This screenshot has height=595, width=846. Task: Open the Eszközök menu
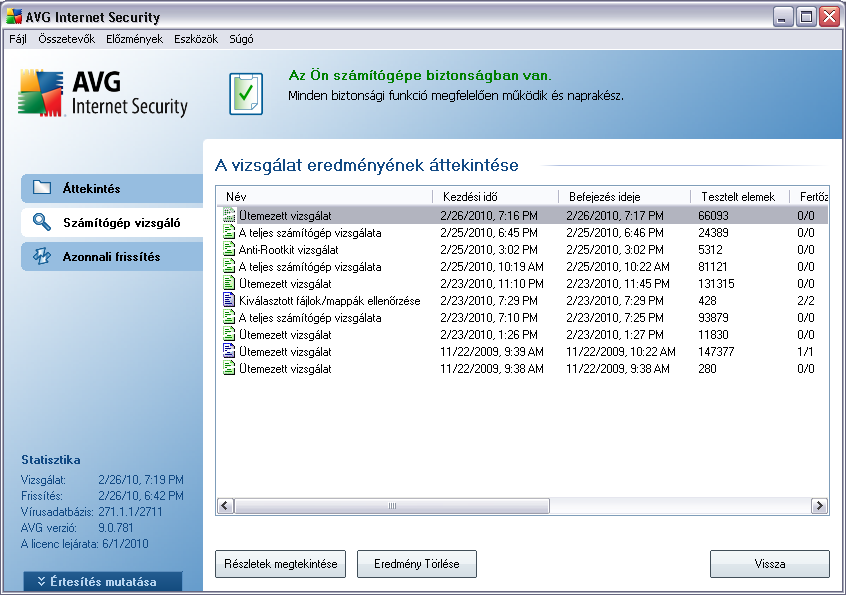coord(196,39)
